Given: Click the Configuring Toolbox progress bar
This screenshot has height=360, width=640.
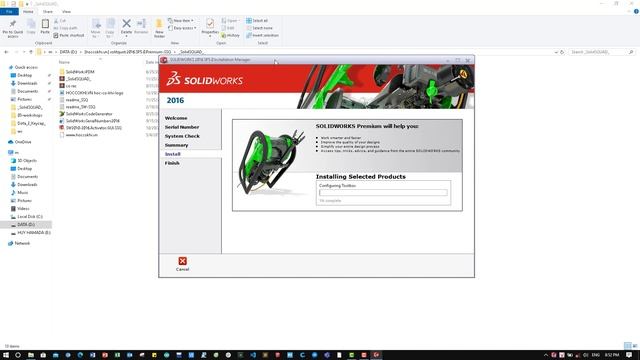Looking at the screenshot, I should pyautogui.click(x=383, y=193).
